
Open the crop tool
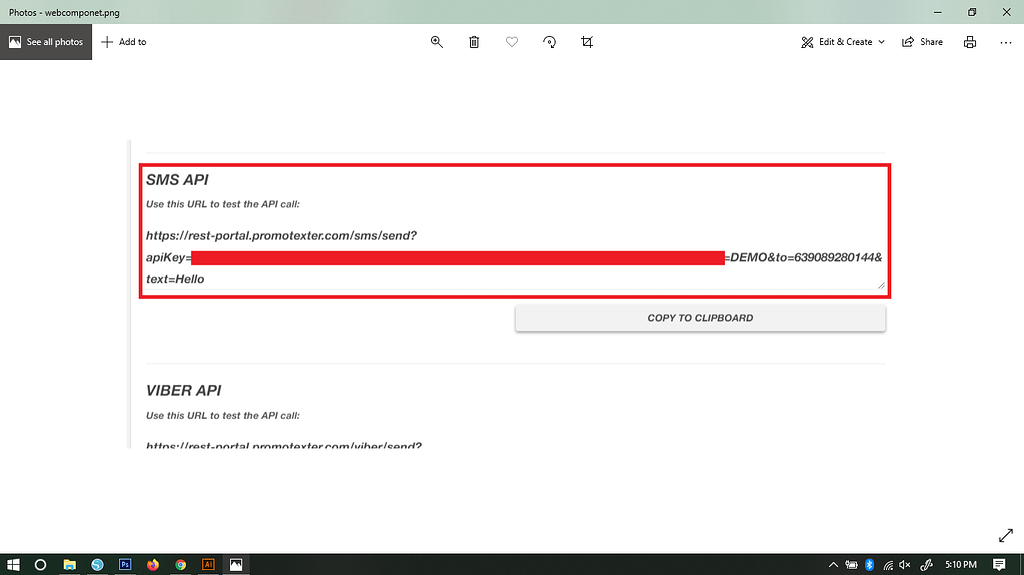pyautogui.click(x=587, y=42)
